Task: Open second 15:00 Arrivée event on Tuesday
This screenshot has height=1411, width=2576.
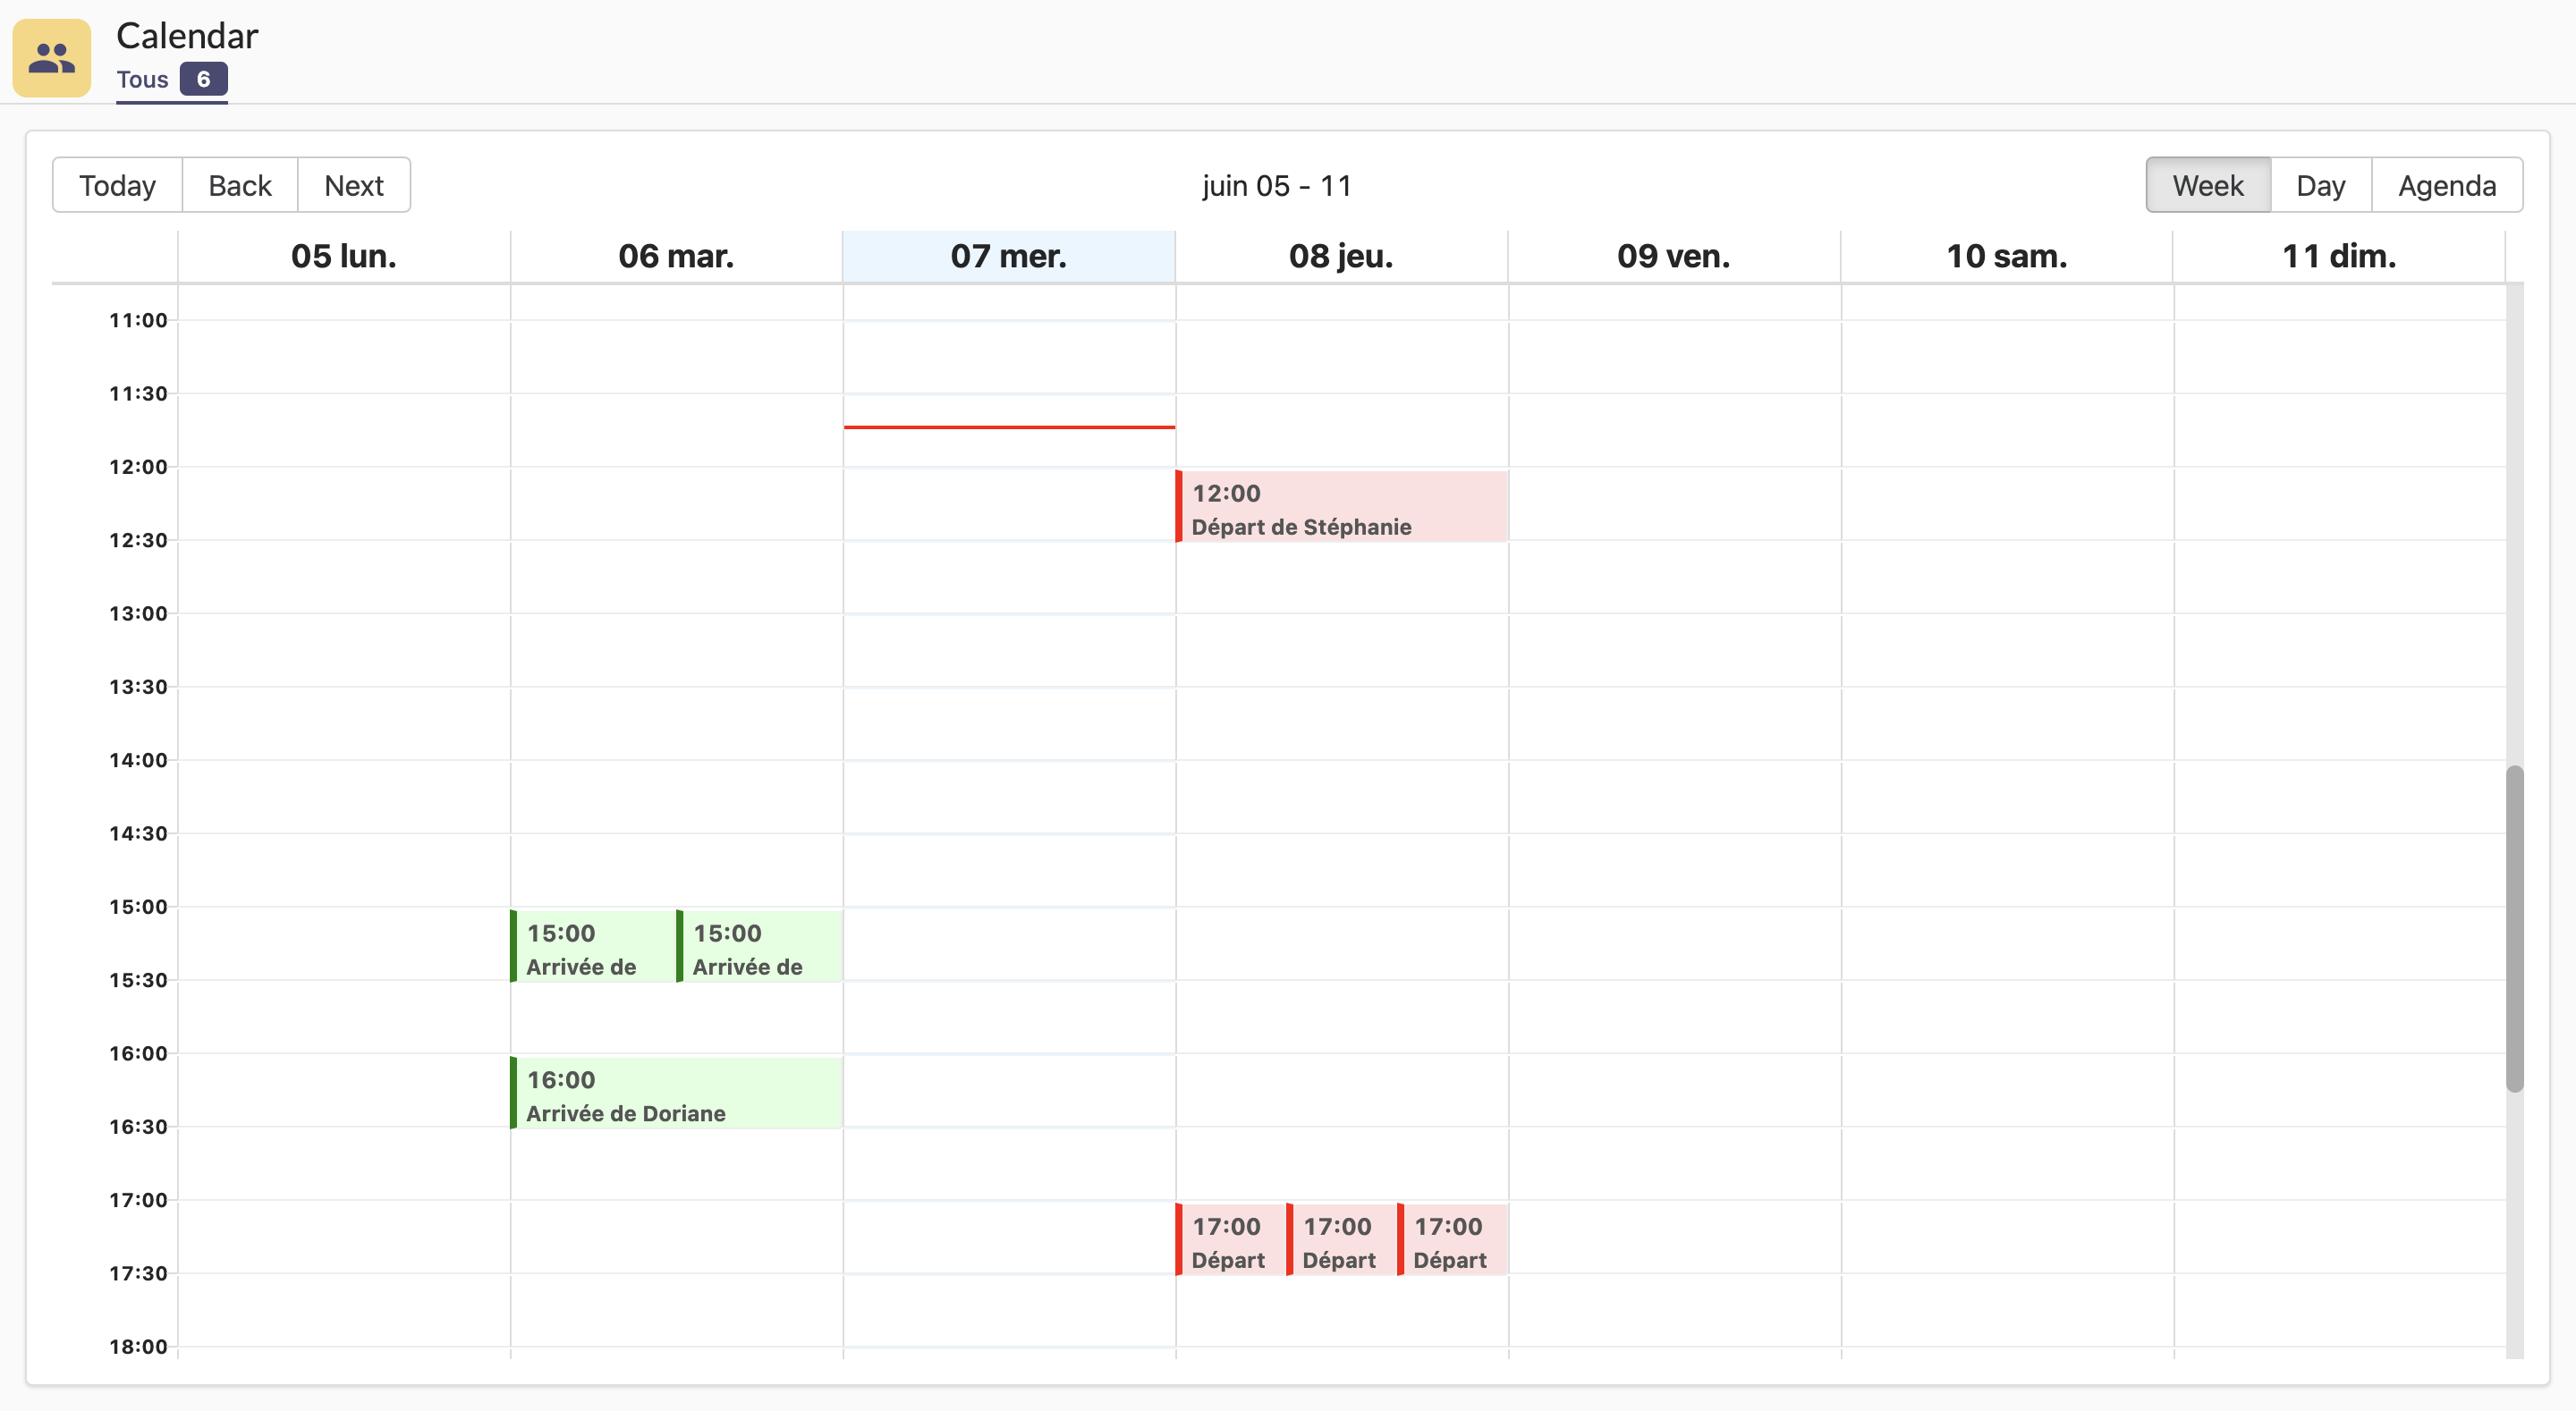Action: pyautogui.click(x=759, y=947)
